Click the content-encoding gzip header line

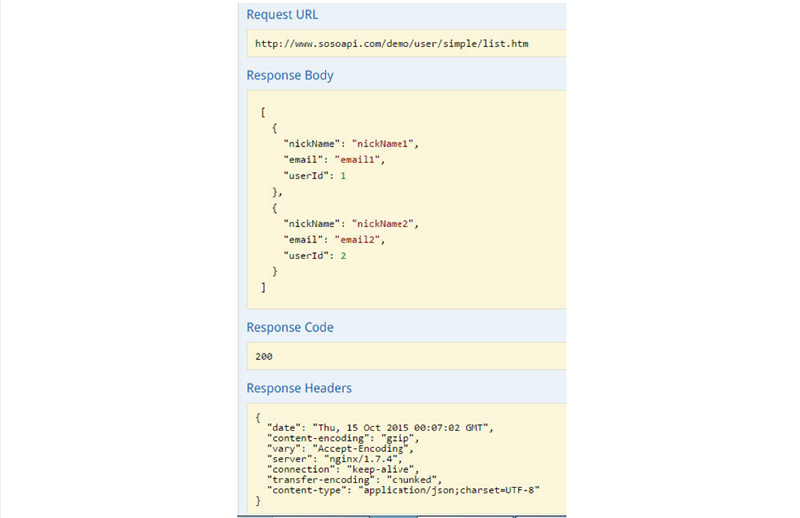click(342, 438)
